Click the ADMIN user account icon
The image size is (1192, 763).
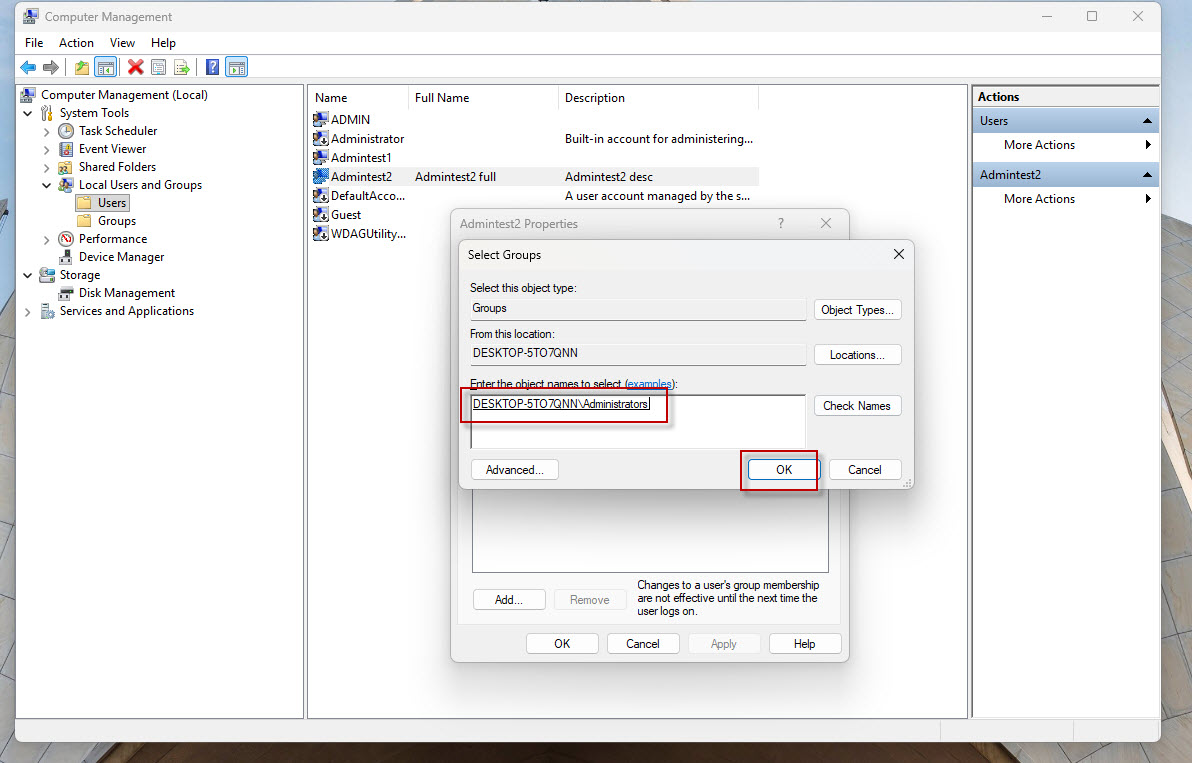click(x=321, y=119)
